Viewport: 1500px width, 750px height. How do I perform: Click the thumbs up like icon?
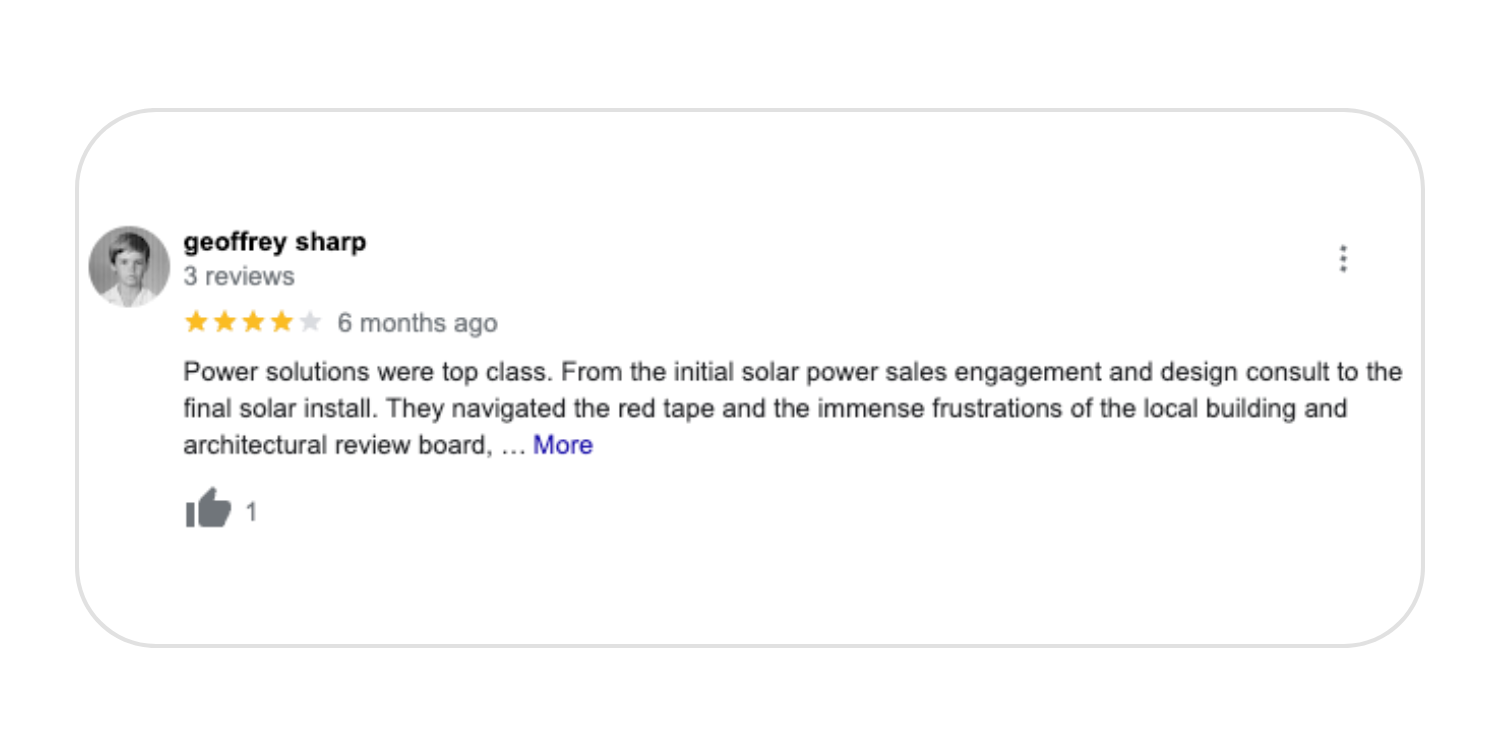pyautogui.click(x=208, y=508)
